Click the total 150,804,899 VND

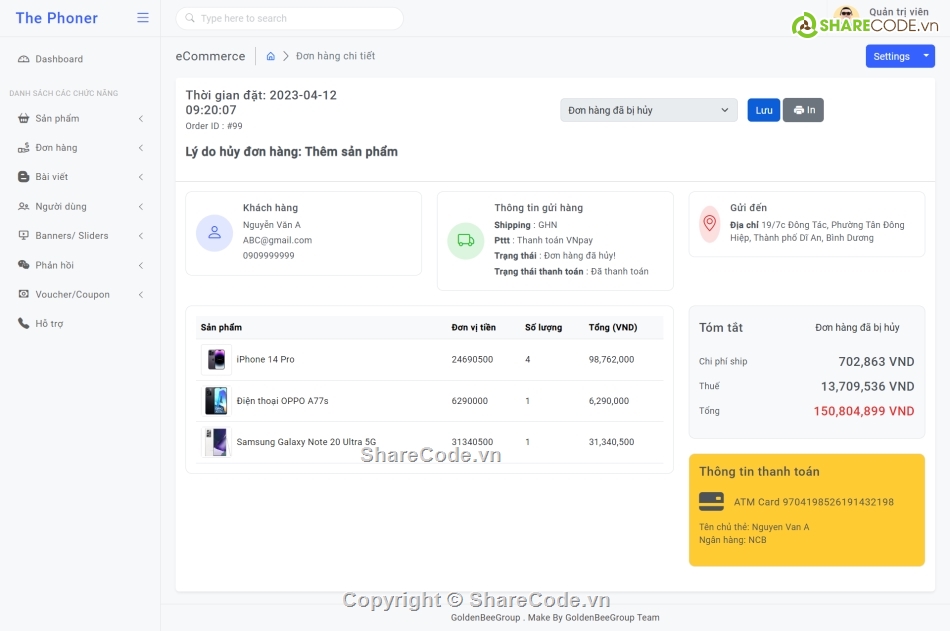(x=863, y=411)
